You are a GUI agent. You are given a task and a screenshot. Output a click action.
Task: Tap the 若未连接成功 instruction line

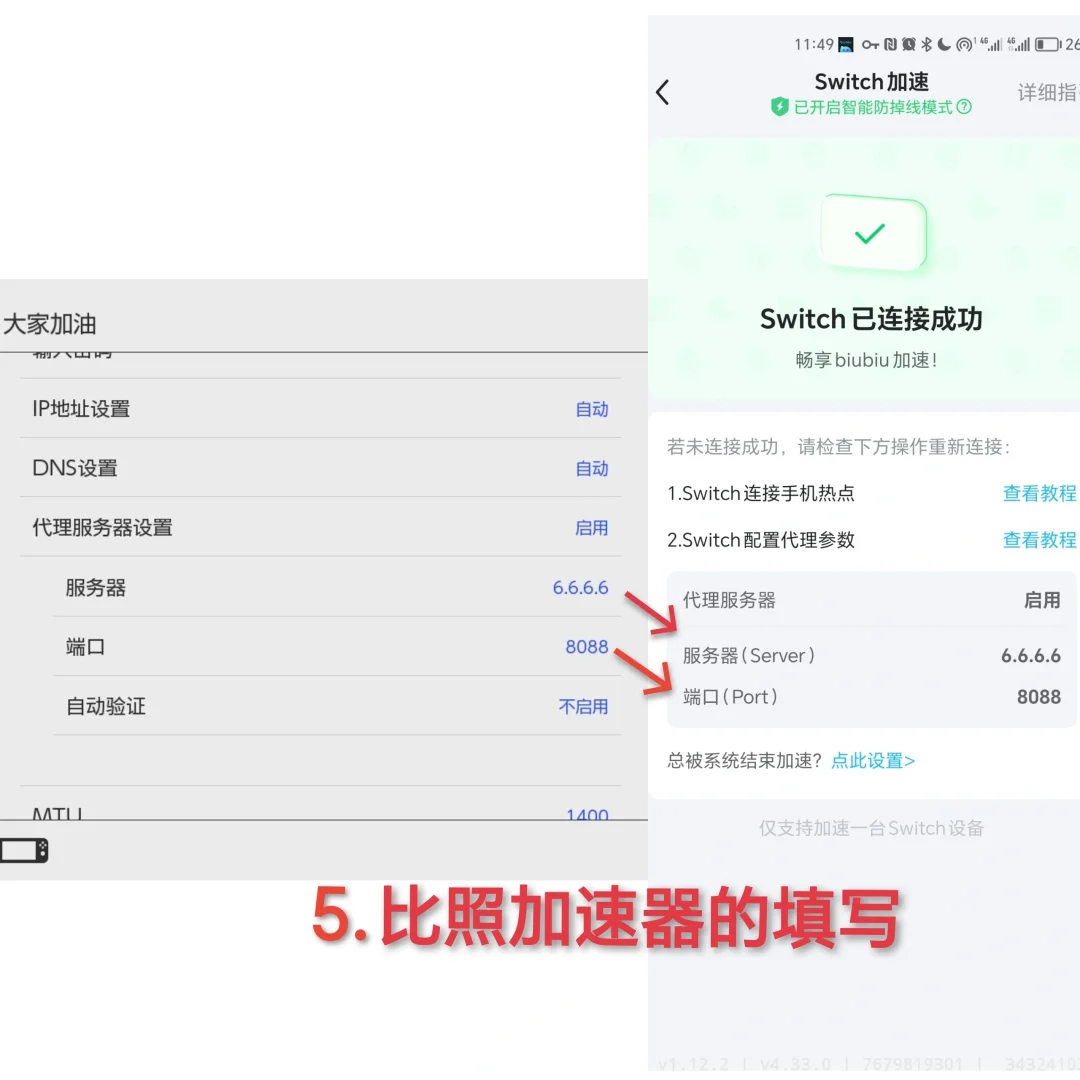click(838, 447)
